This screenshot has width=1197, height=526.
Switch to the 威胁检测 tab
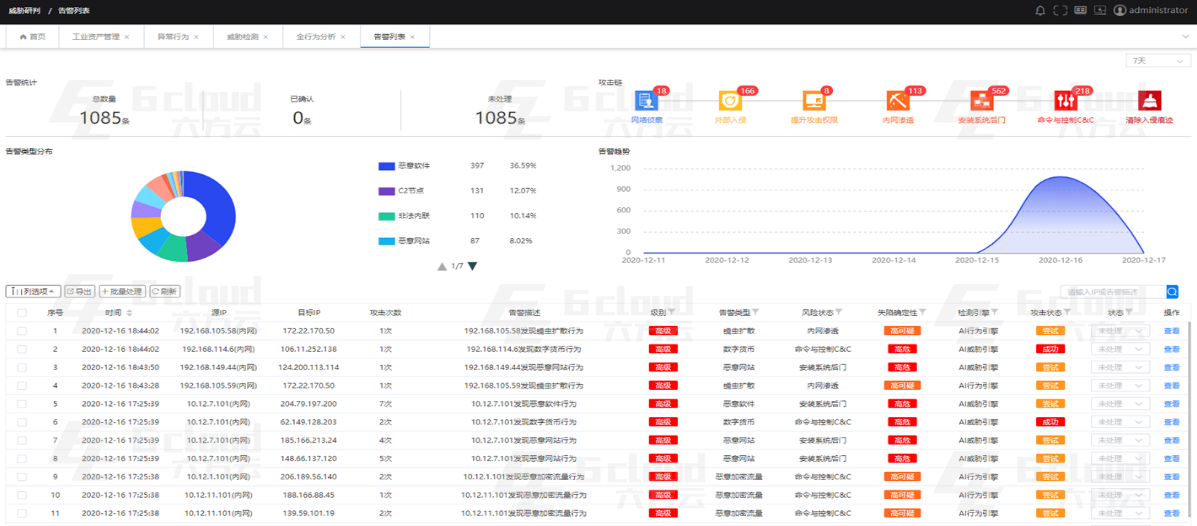(247, 37)
